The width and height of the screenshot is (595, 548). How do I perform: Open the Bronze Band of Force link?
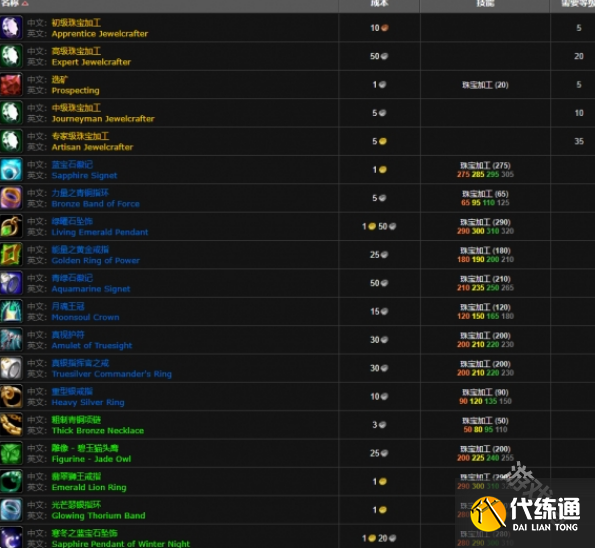[96, 204]
